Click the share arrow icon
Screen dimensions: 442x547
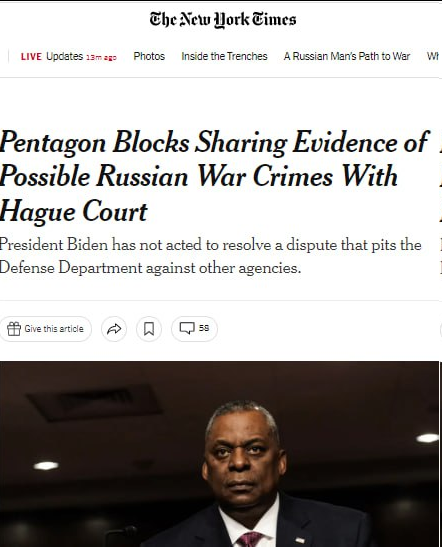pos(114,329)
